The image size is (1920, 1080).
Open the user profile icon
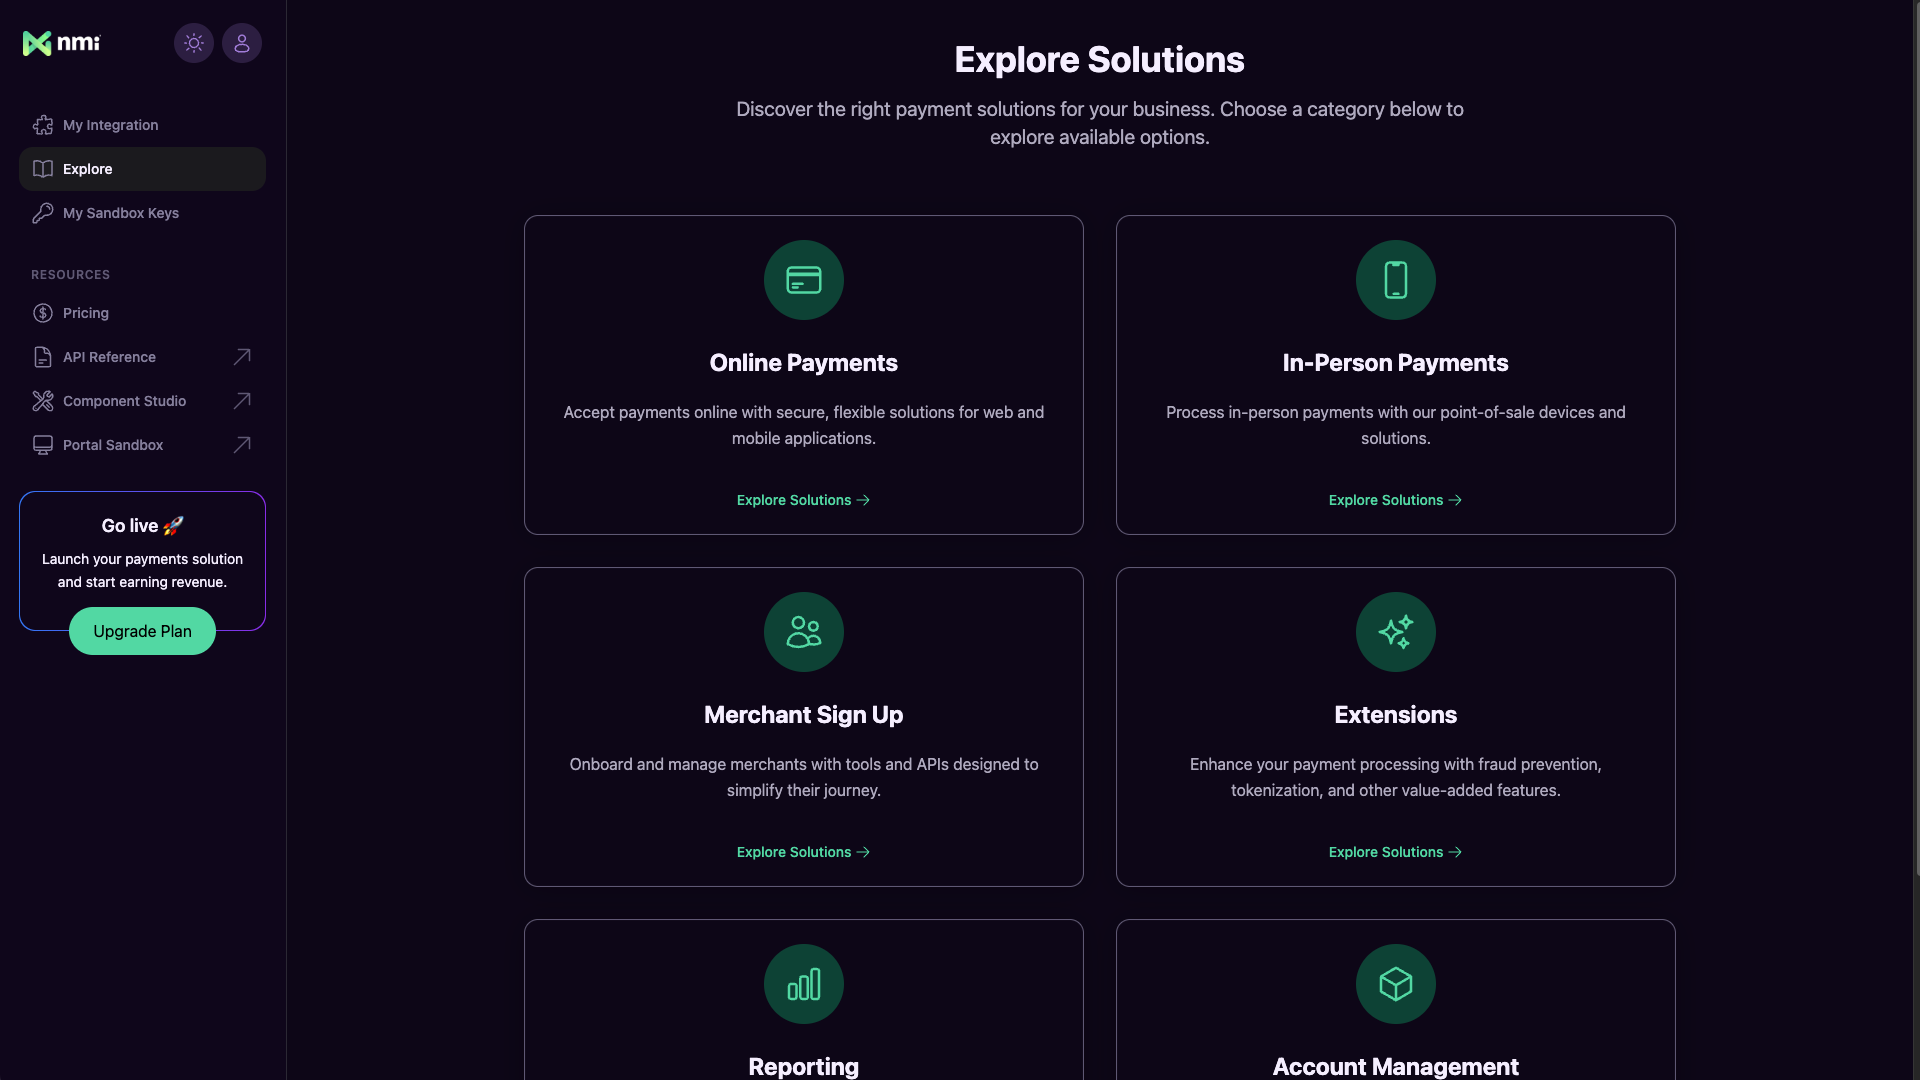(241, 43)
